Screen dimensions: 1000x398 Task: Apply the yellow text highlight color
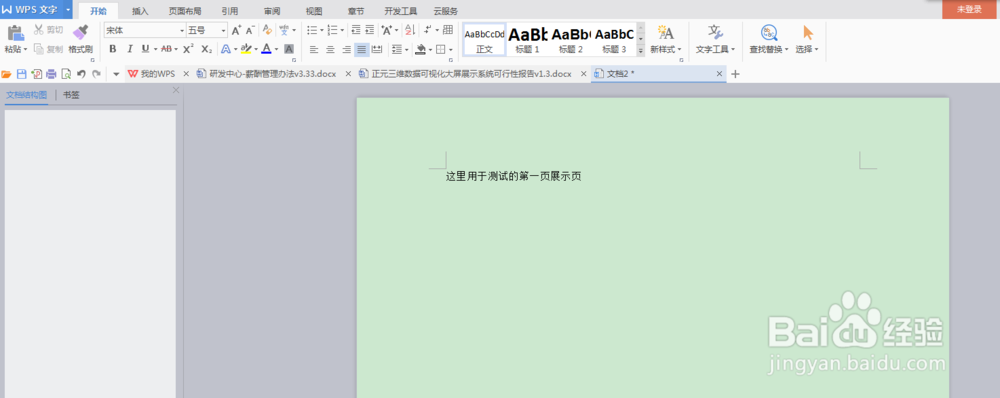246,49
